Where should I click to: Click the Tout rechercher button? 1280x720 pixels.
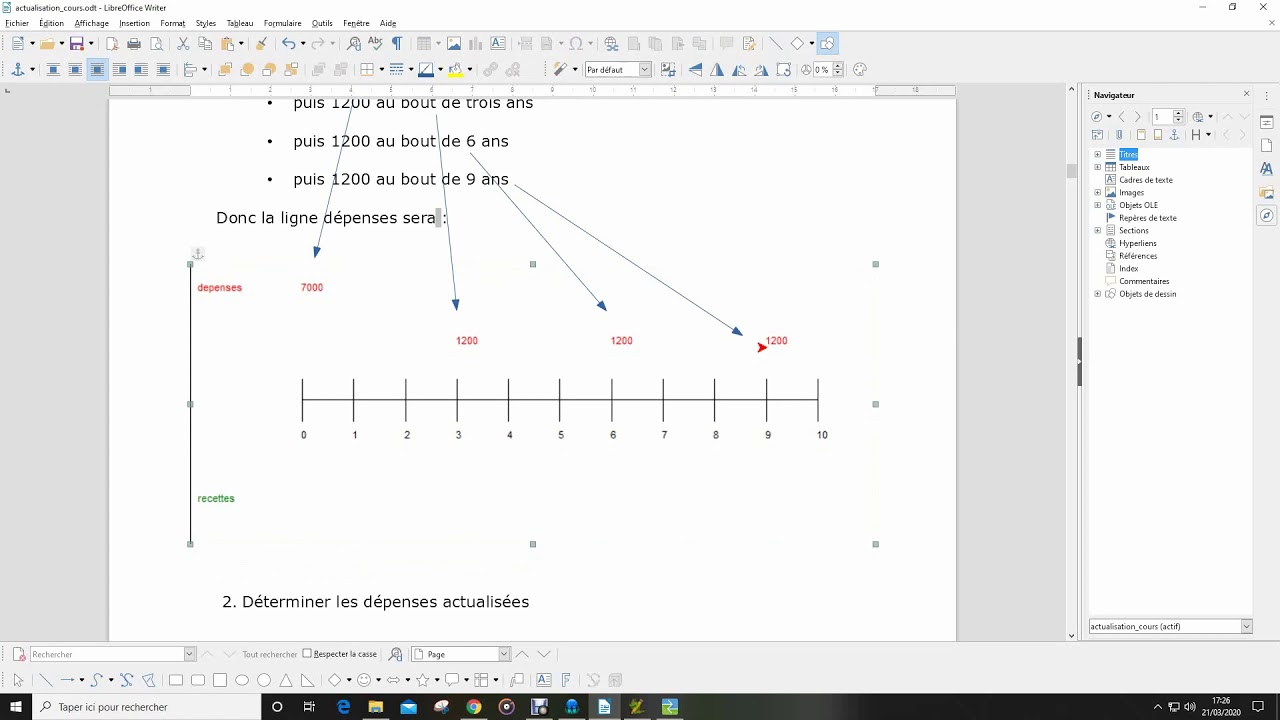tap(270, 654)
